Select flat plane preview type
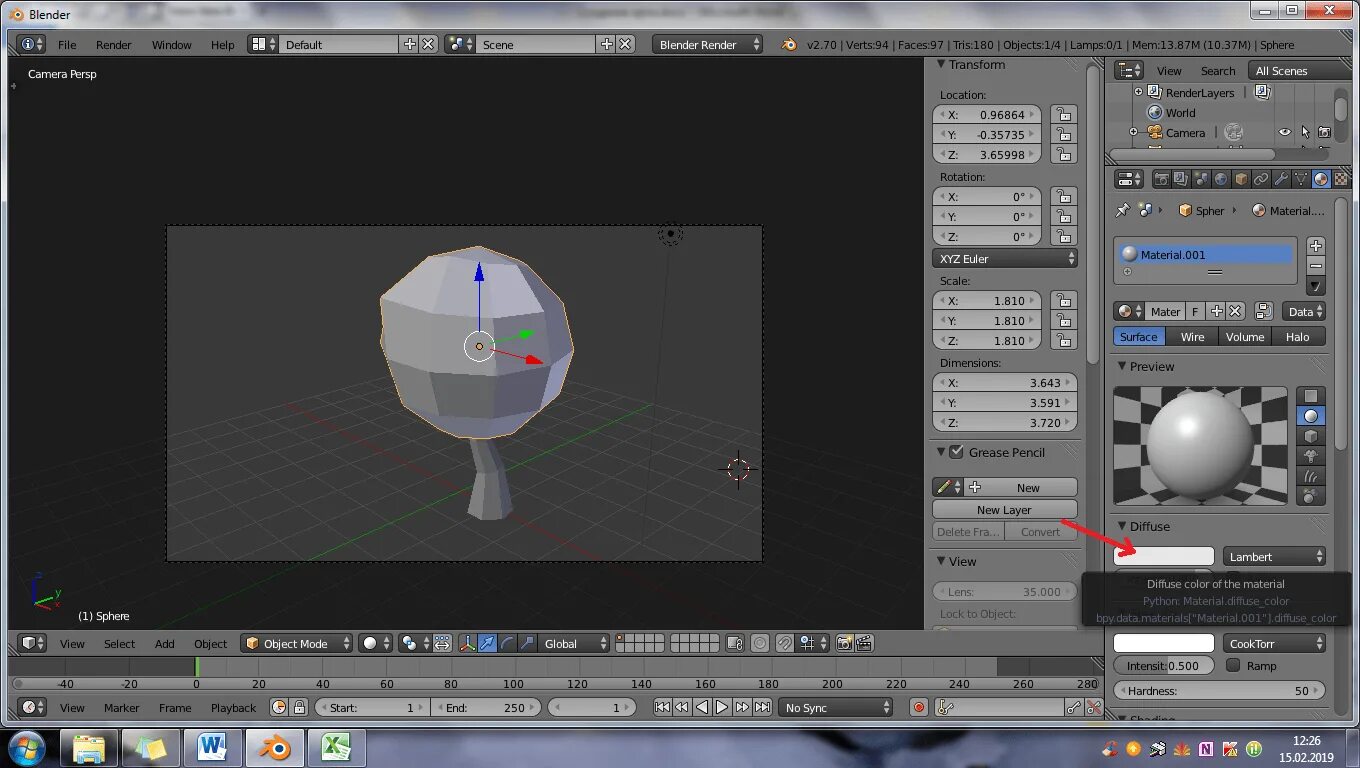 [1310, 396]
